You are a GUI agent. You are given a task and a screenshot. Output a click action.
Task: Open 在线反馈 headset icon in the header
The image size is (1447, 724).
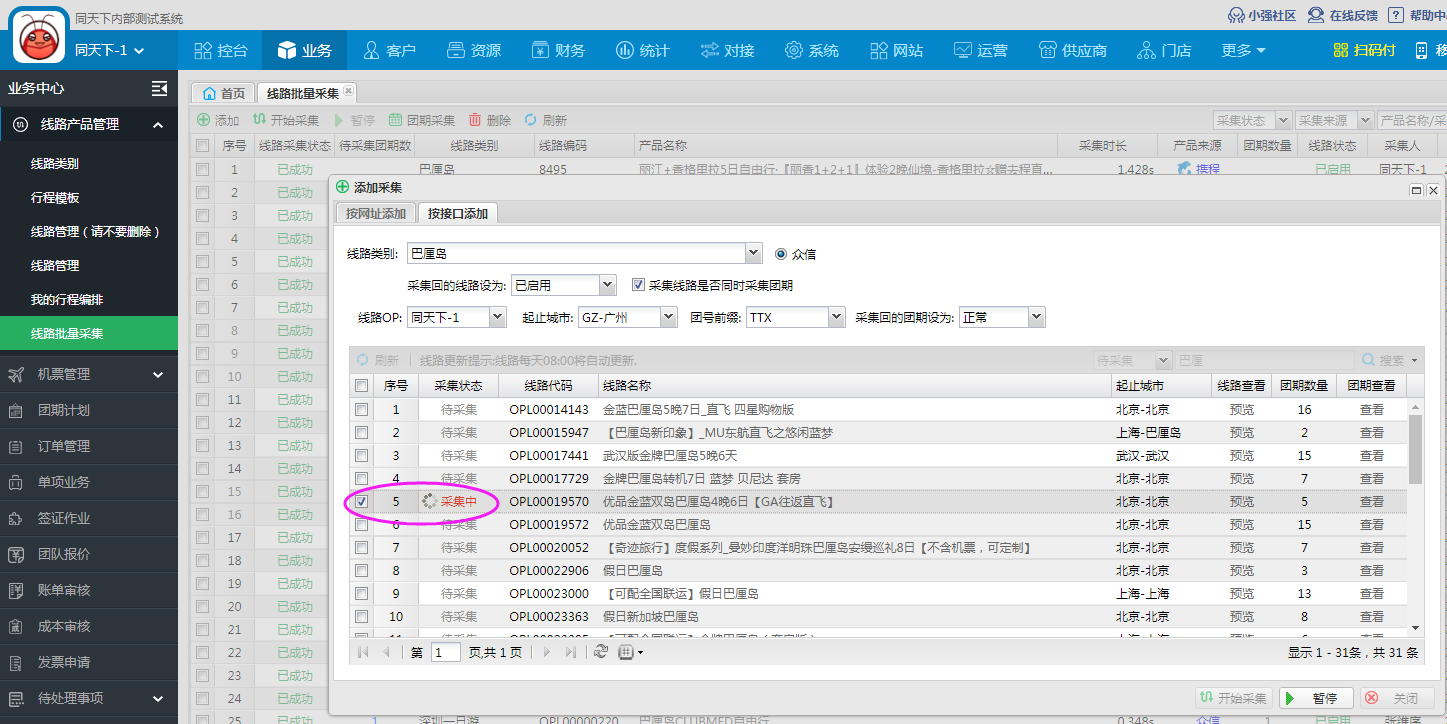coord(1314,15)
